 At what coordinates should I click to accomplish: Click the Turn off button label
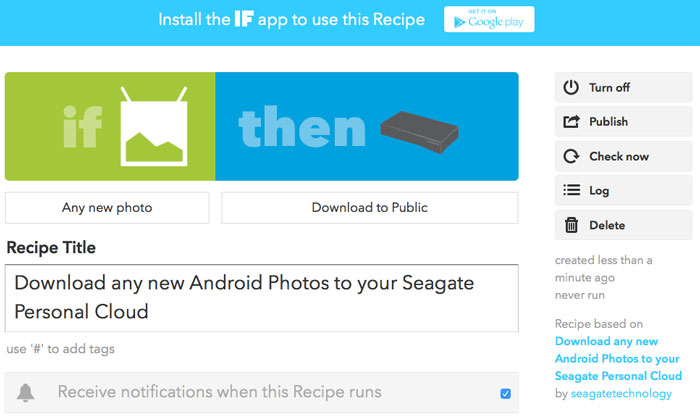[609, 88]
